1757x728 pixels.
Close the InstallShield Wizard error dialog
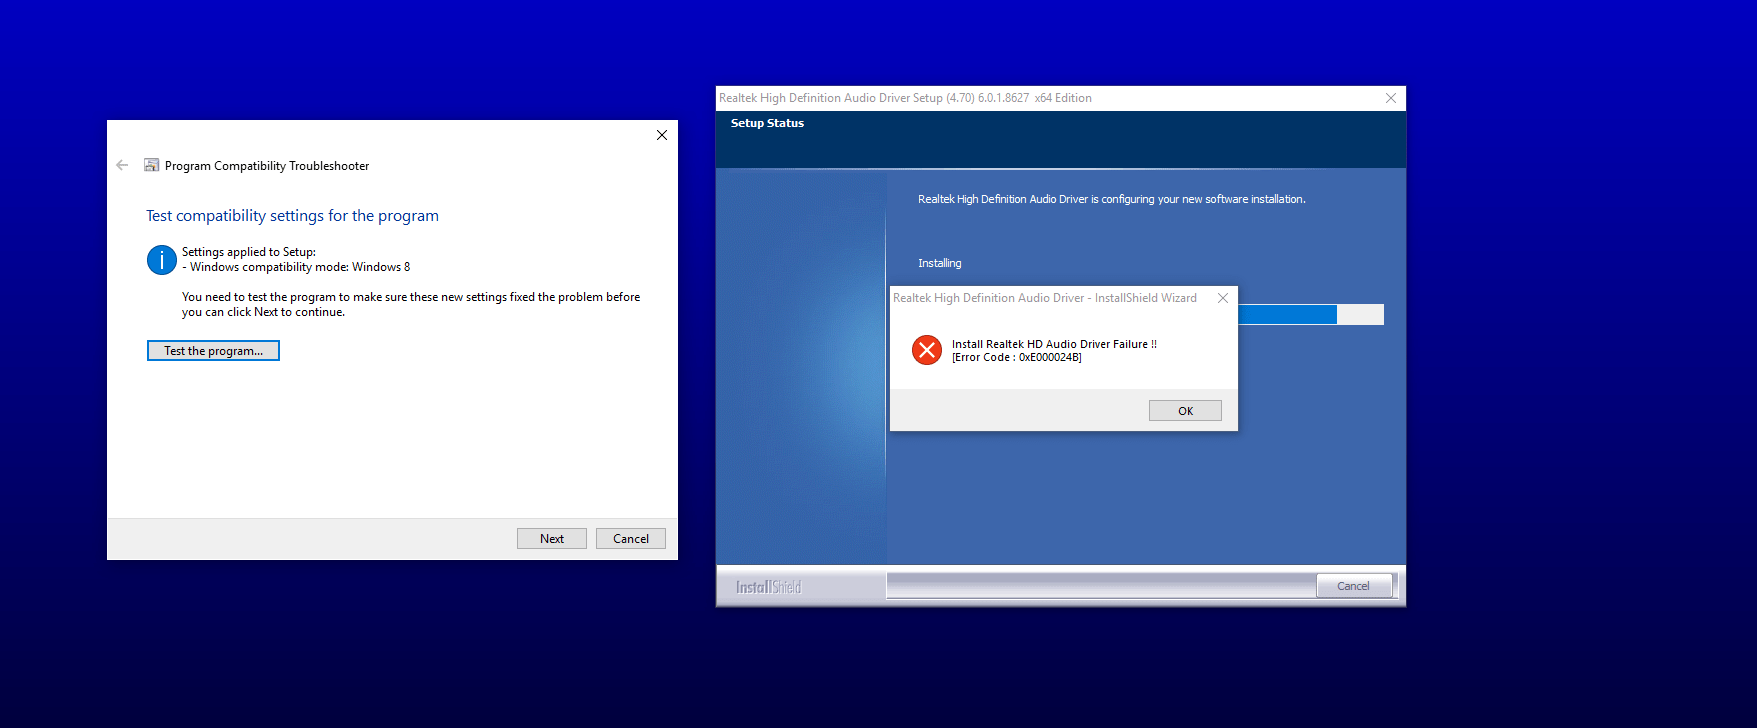(1223, 298)
